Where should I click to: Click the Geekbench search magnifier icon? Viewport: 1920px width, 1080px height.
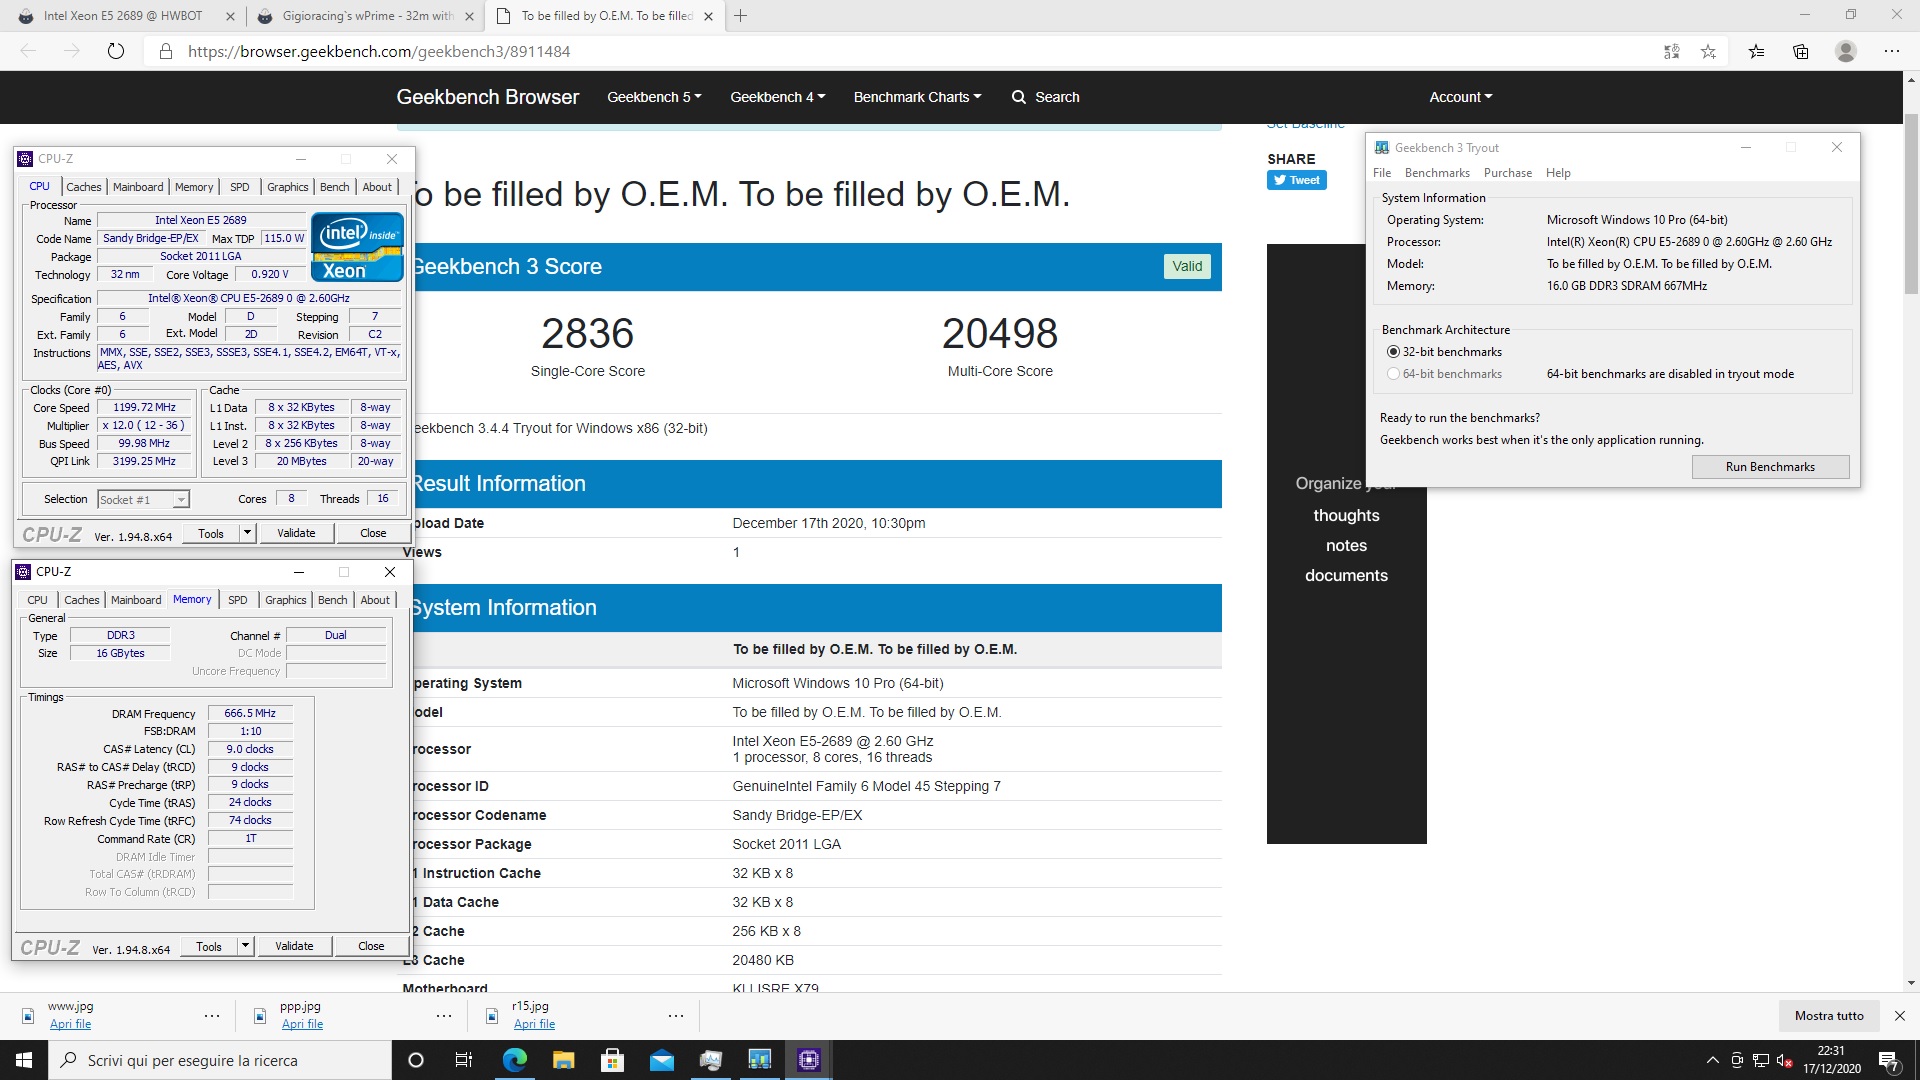[x=1019, y=97]
